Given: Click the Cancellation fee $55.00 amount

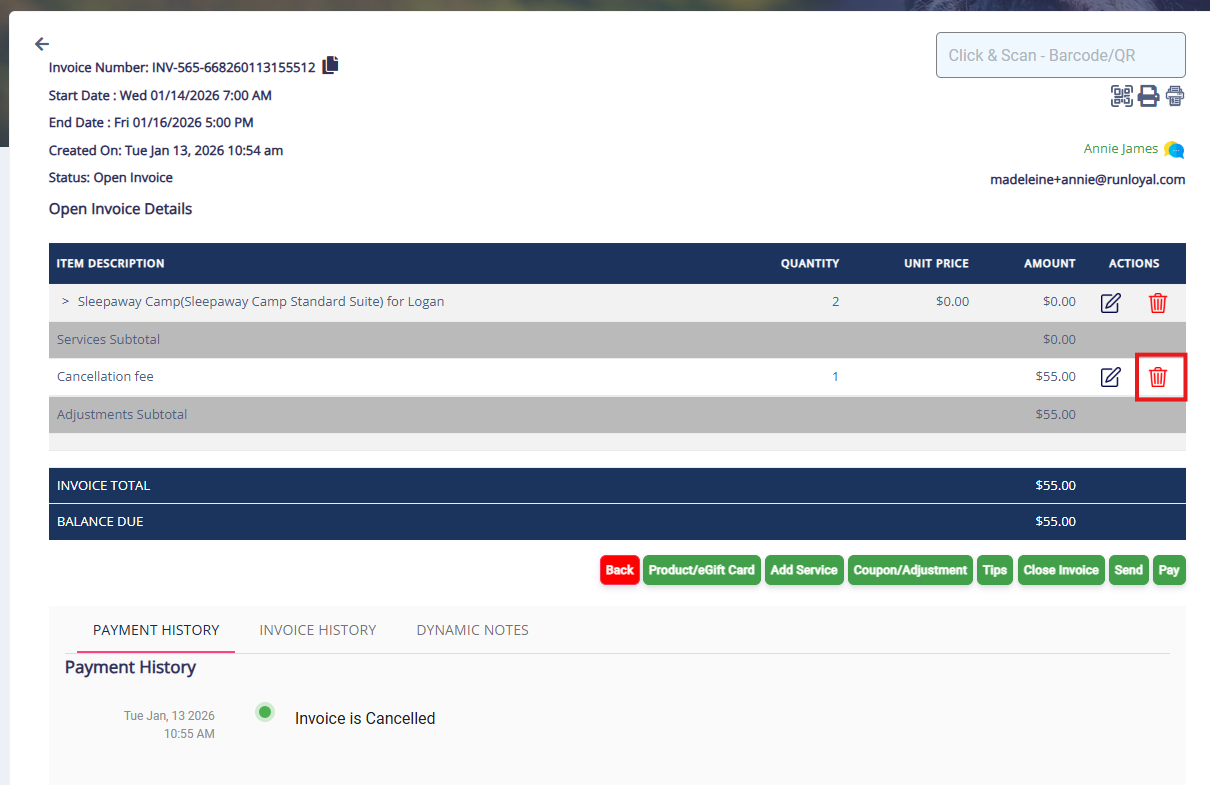Looking at the screenshot, I should 1056,377.
